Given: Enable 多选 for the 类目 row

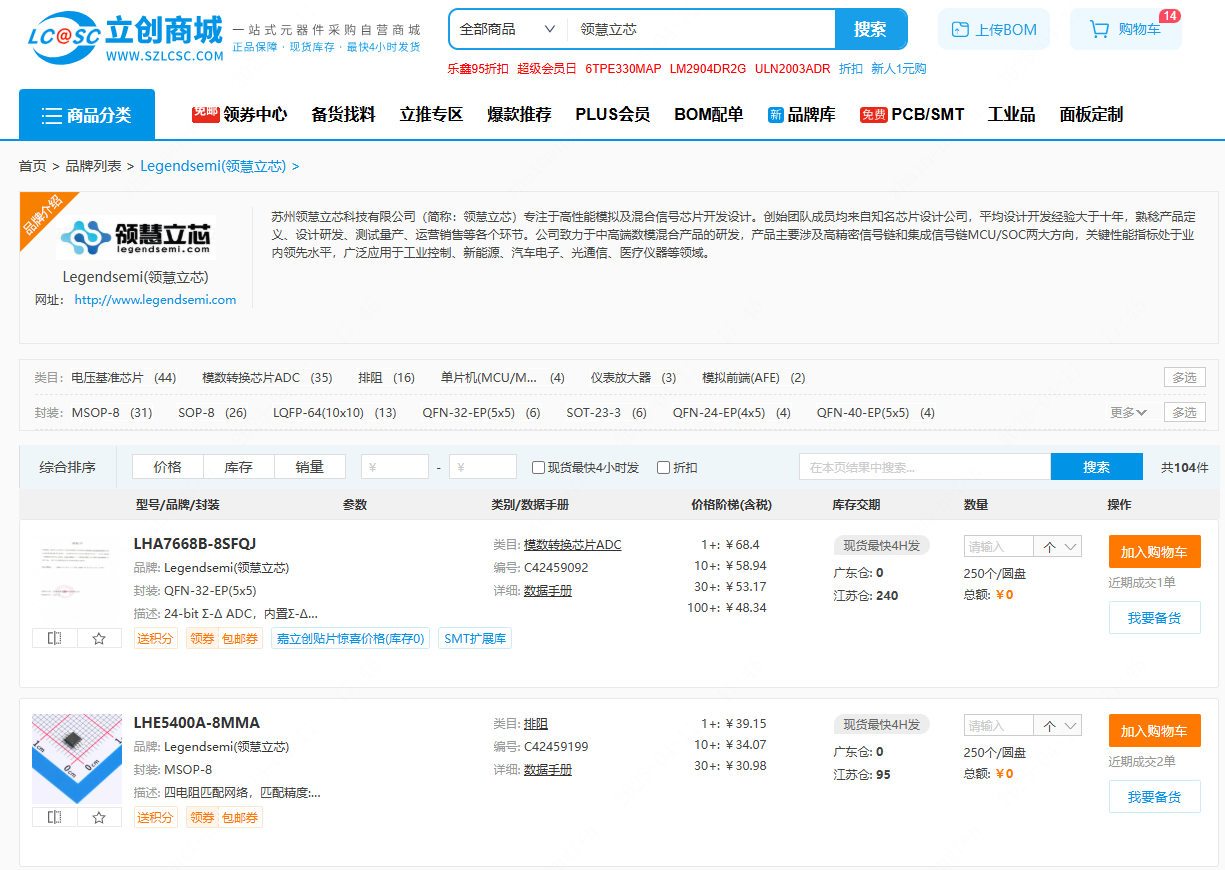Looking at the screenshot, I should [1184, 377].
